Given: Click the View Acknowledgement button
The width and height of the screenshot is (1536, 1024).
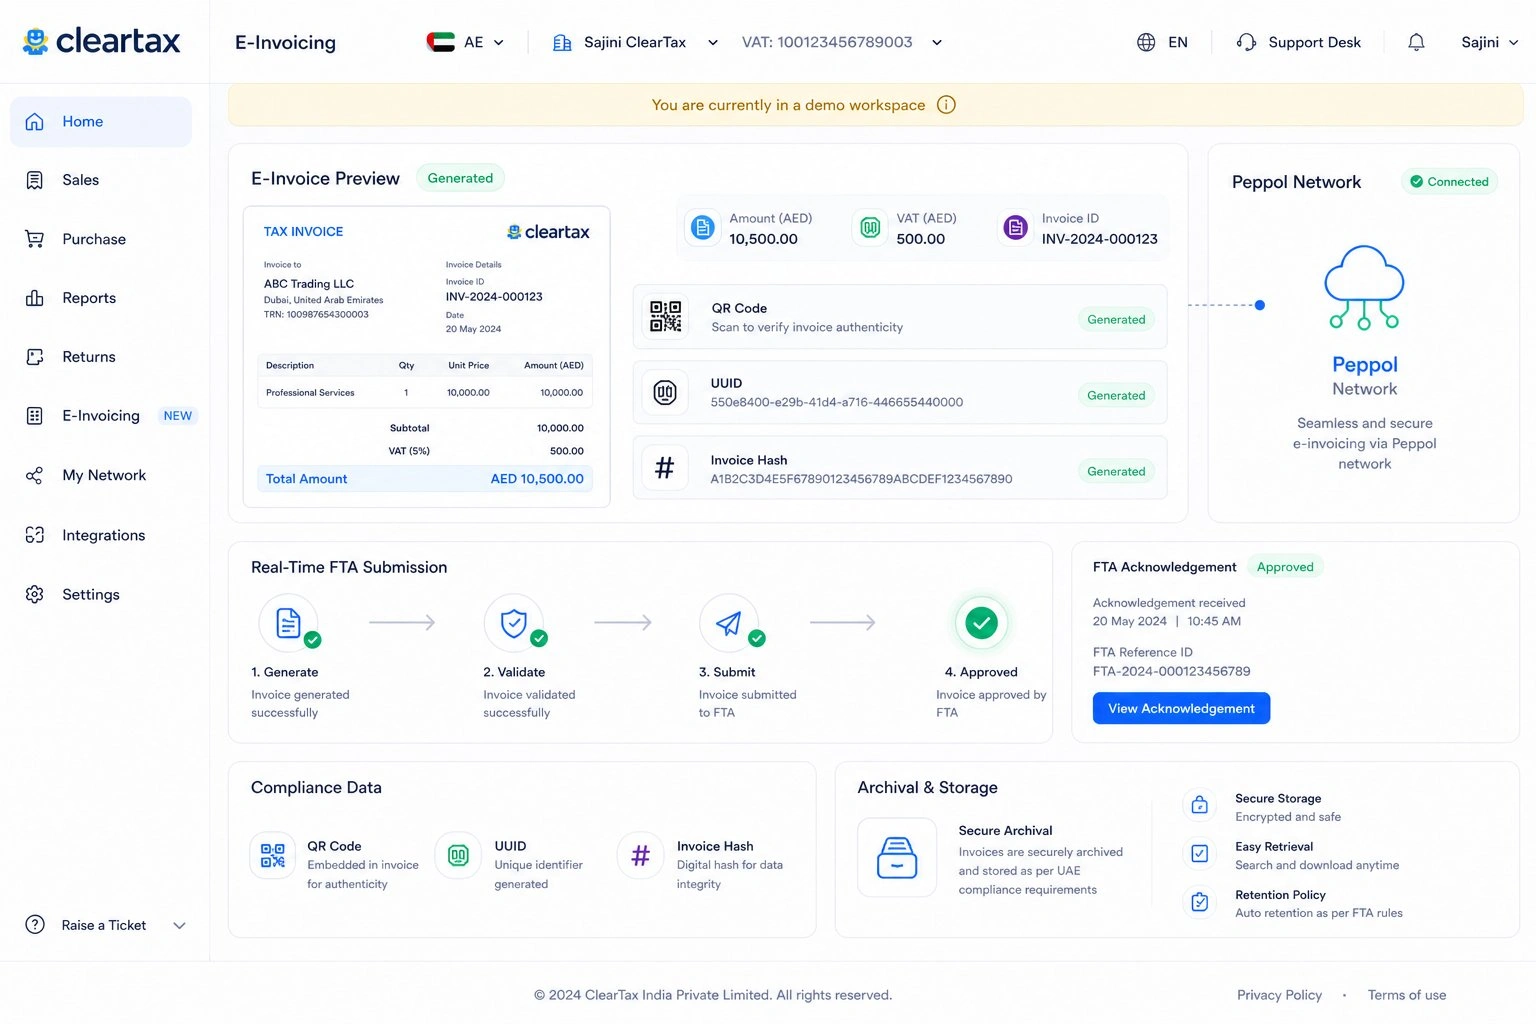Looking at the screenshot, I should (1181, 708).
